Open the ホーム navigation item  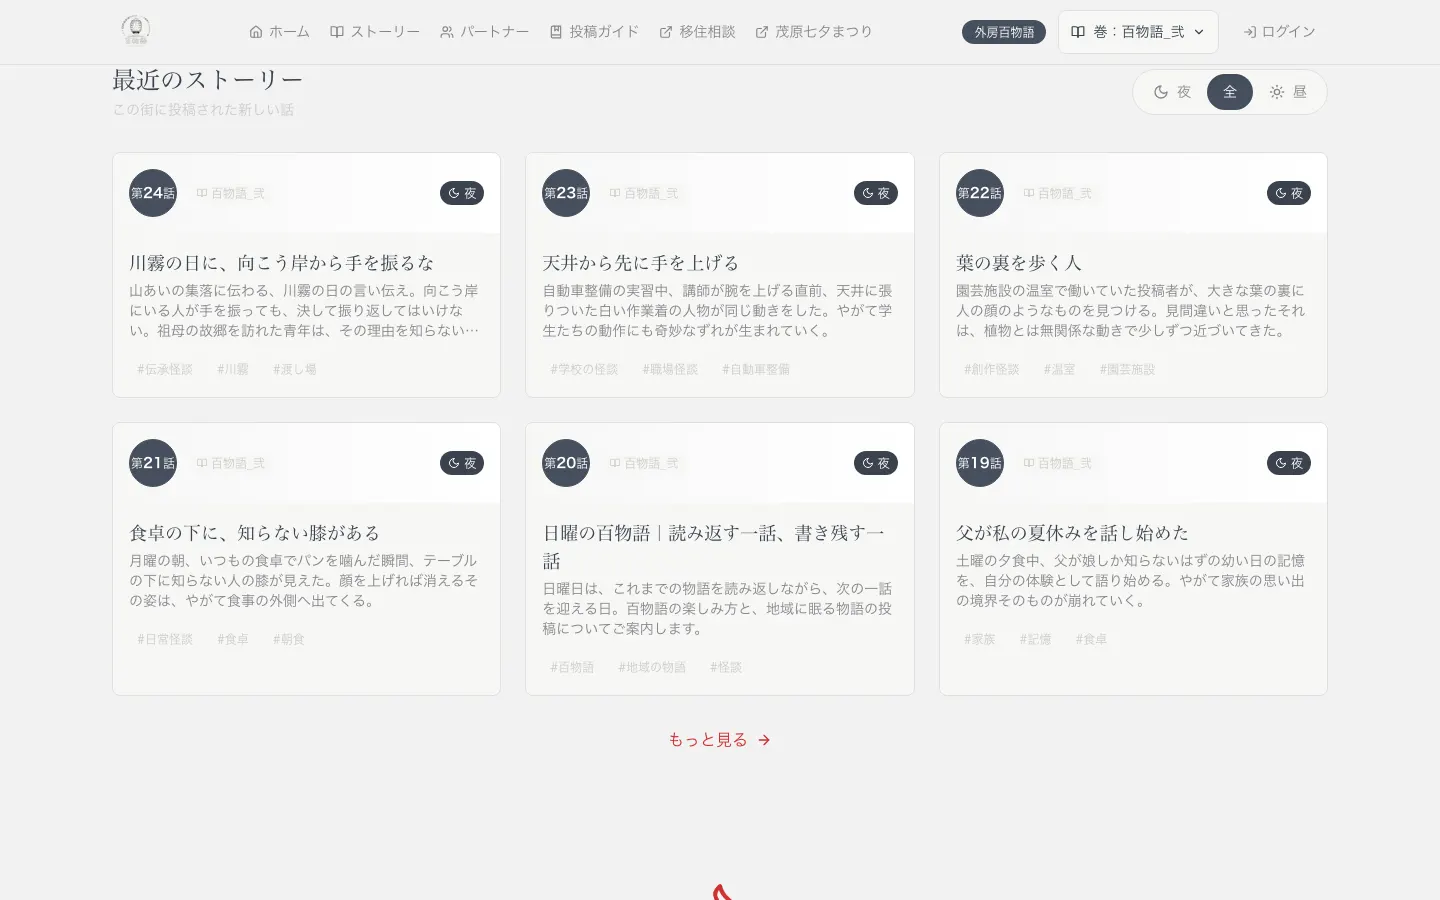(279, 32)
